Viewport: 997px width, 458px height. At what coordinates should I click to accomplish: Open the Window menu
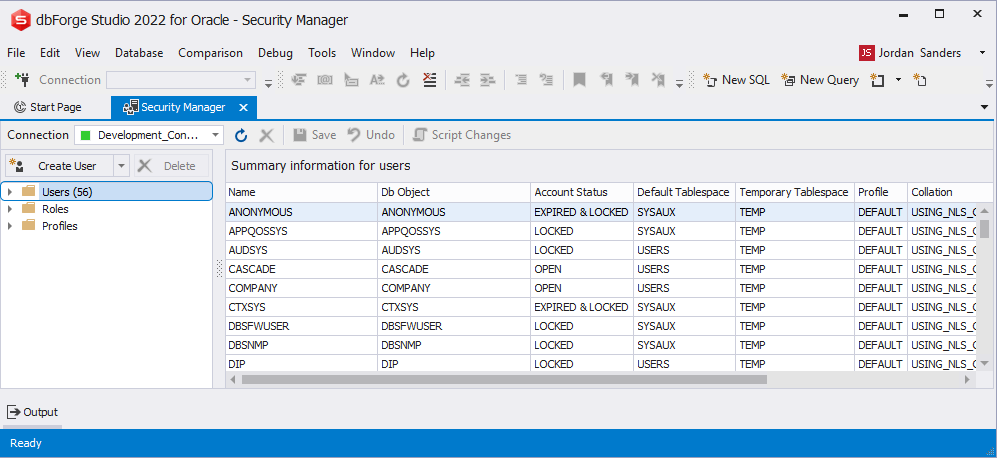tap(373, 53)
